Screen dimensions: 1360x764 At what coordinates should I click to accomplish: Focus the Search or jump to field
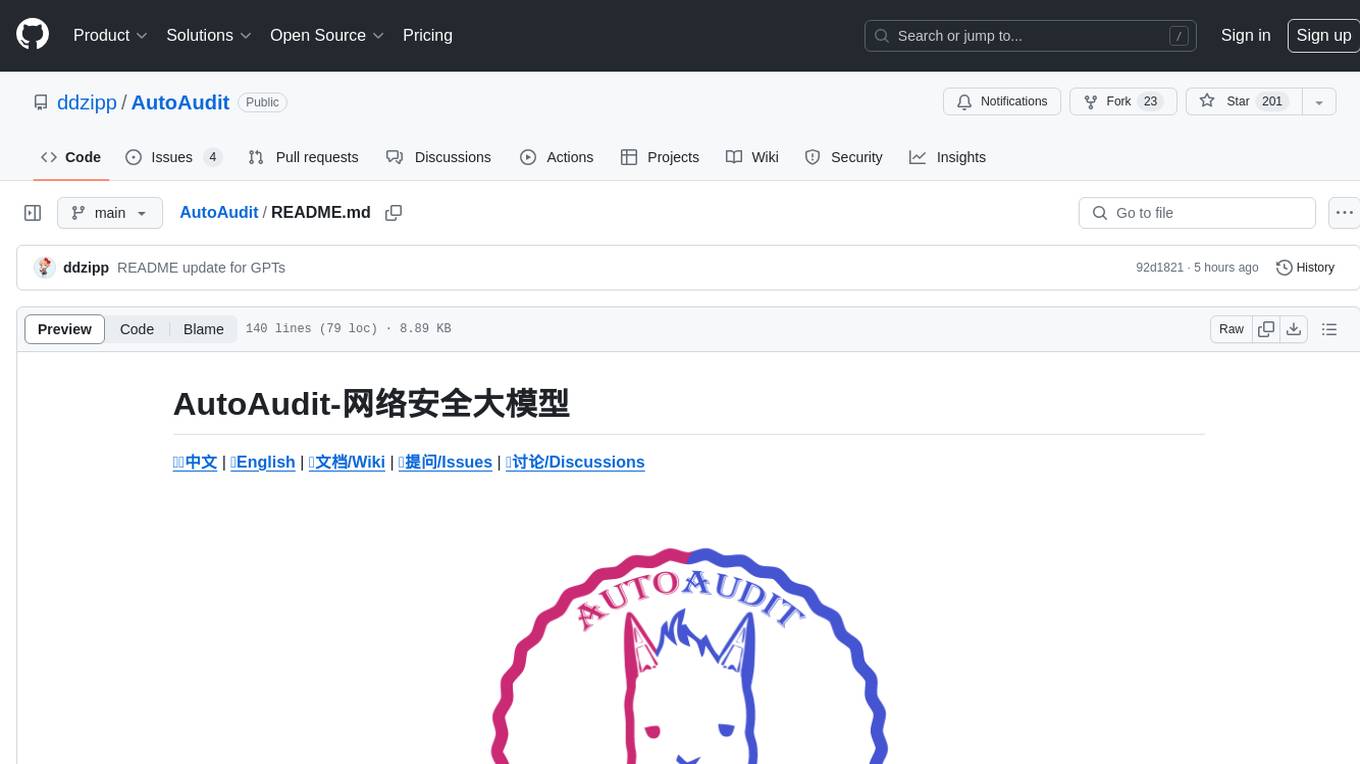pos(1032,36)
